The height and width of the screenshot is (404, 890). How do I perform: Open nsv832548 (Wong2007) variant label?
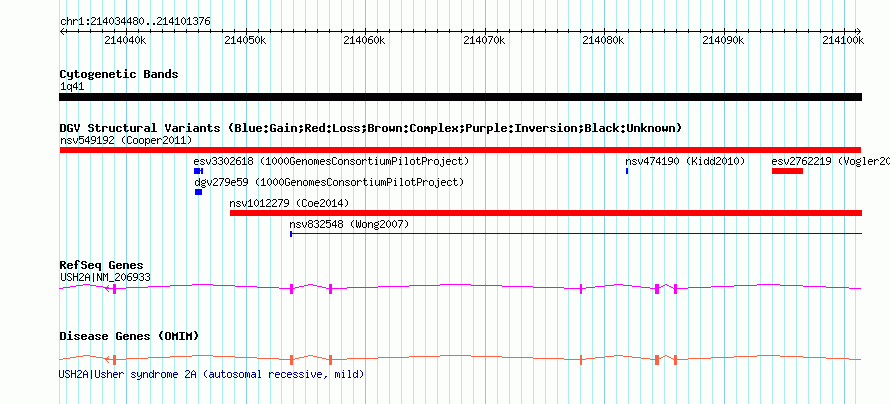coord(349,224)
